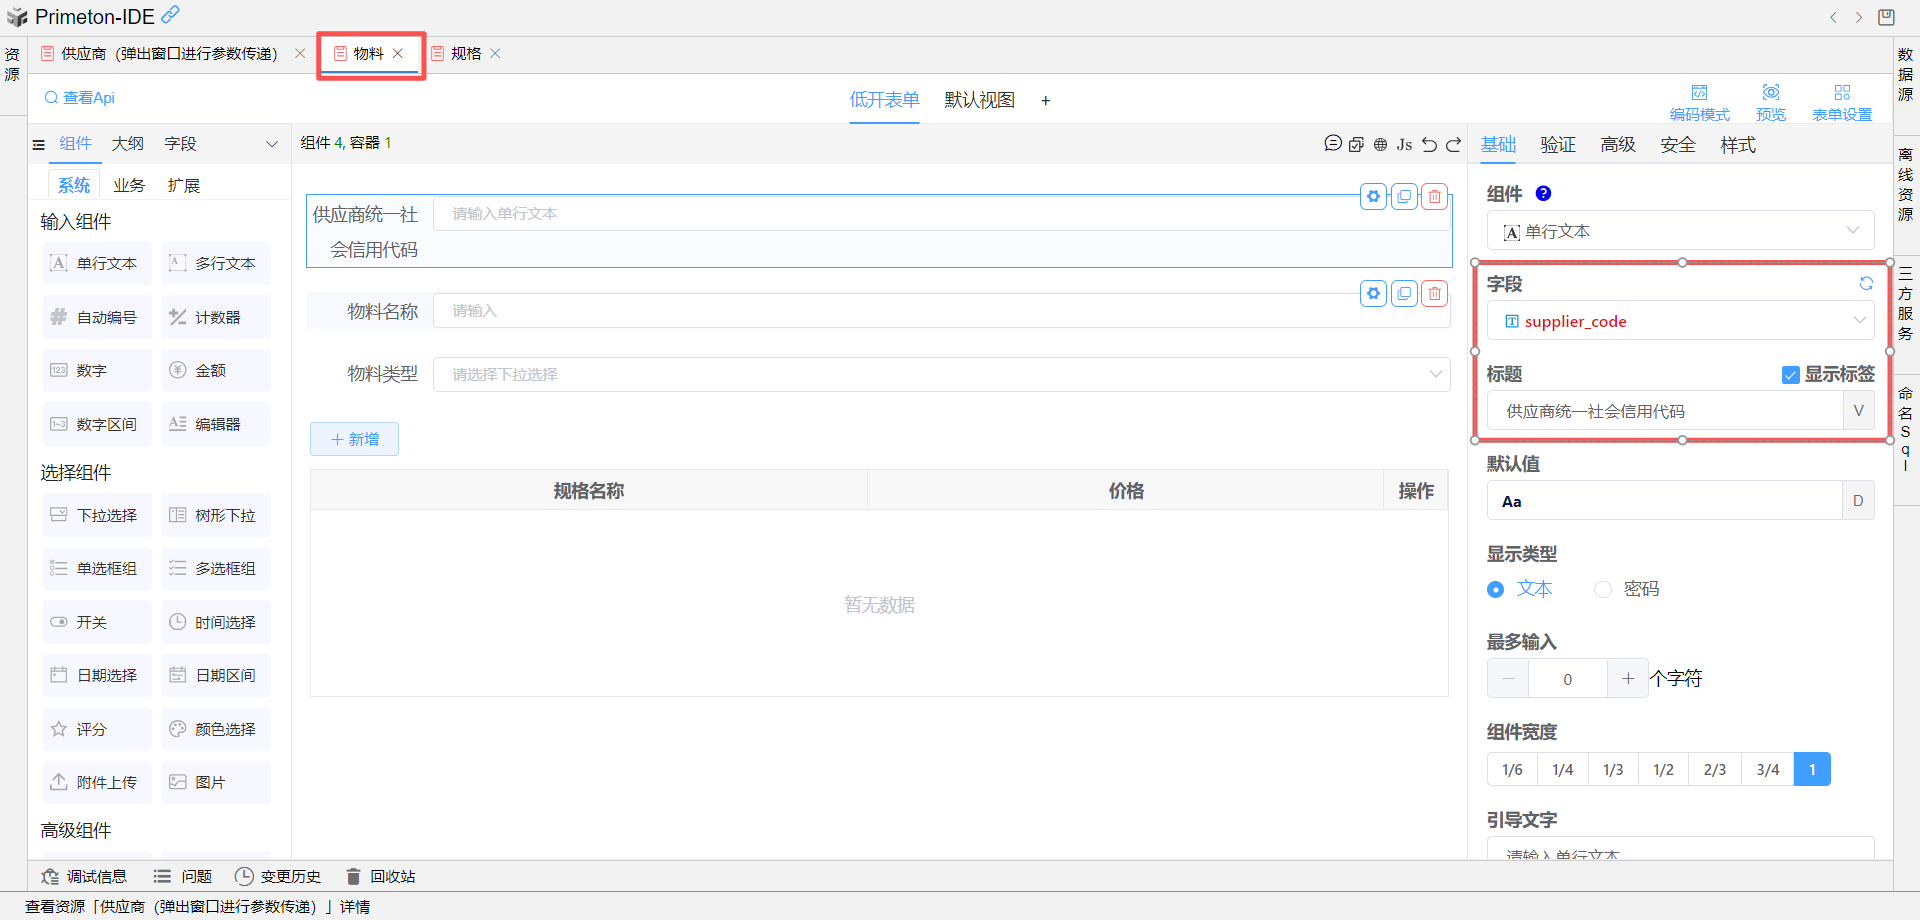This screenshot has height=920, width=1920.
Task: Click the 查看Api link
Action: pyautogui.click(x=80, y=98)
